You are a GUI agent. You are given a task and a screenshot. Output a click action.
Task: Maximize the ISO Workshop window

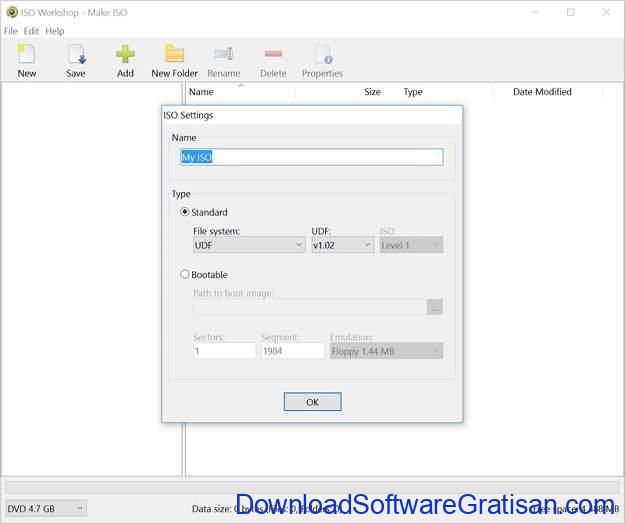570,12
